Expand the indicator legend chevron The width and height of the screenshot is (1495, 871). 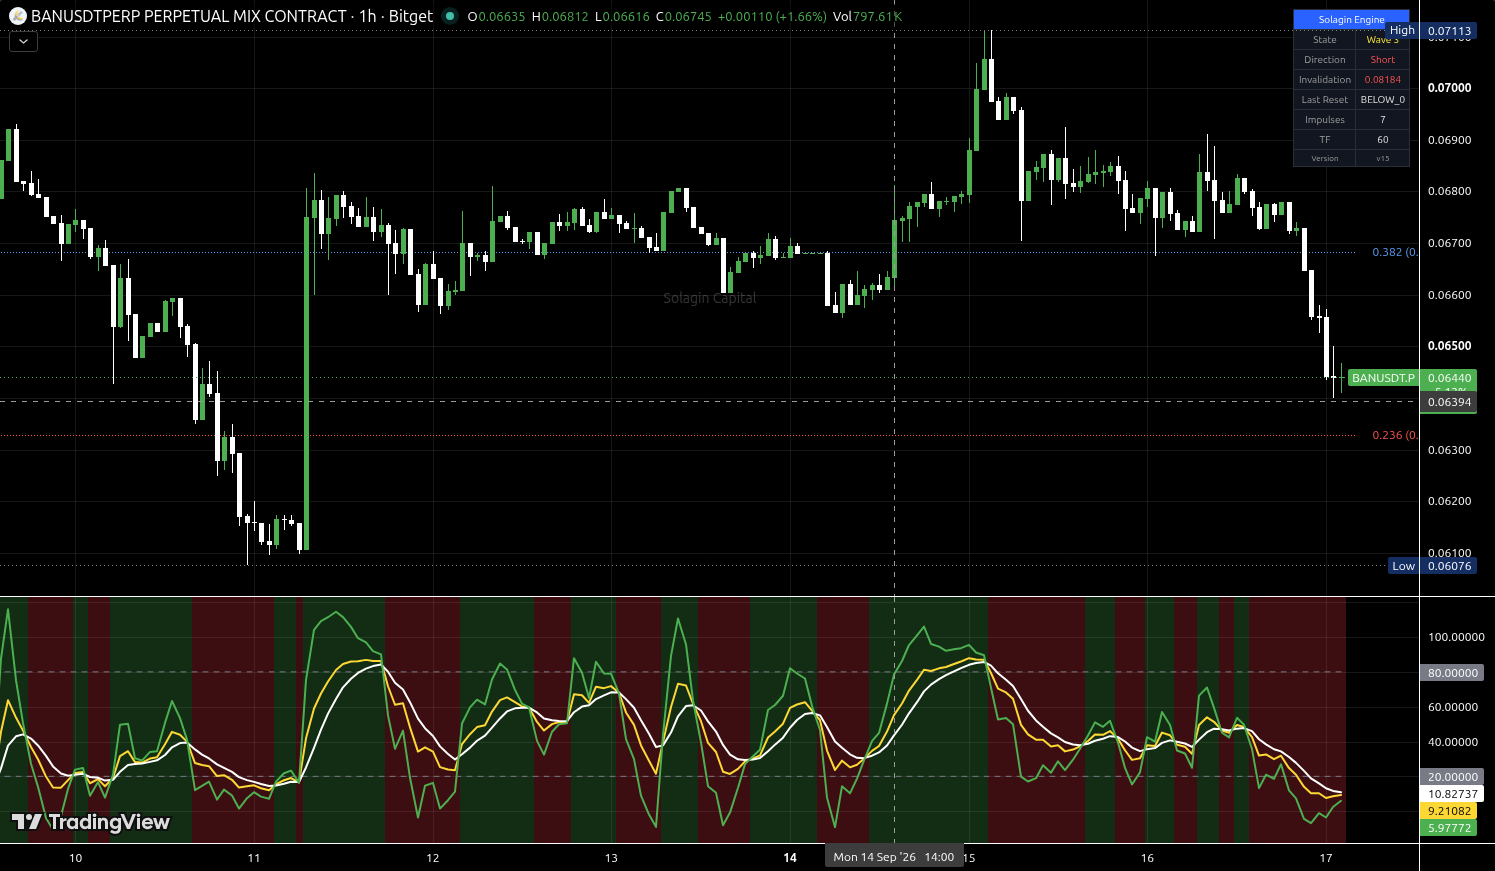[23, 42]
